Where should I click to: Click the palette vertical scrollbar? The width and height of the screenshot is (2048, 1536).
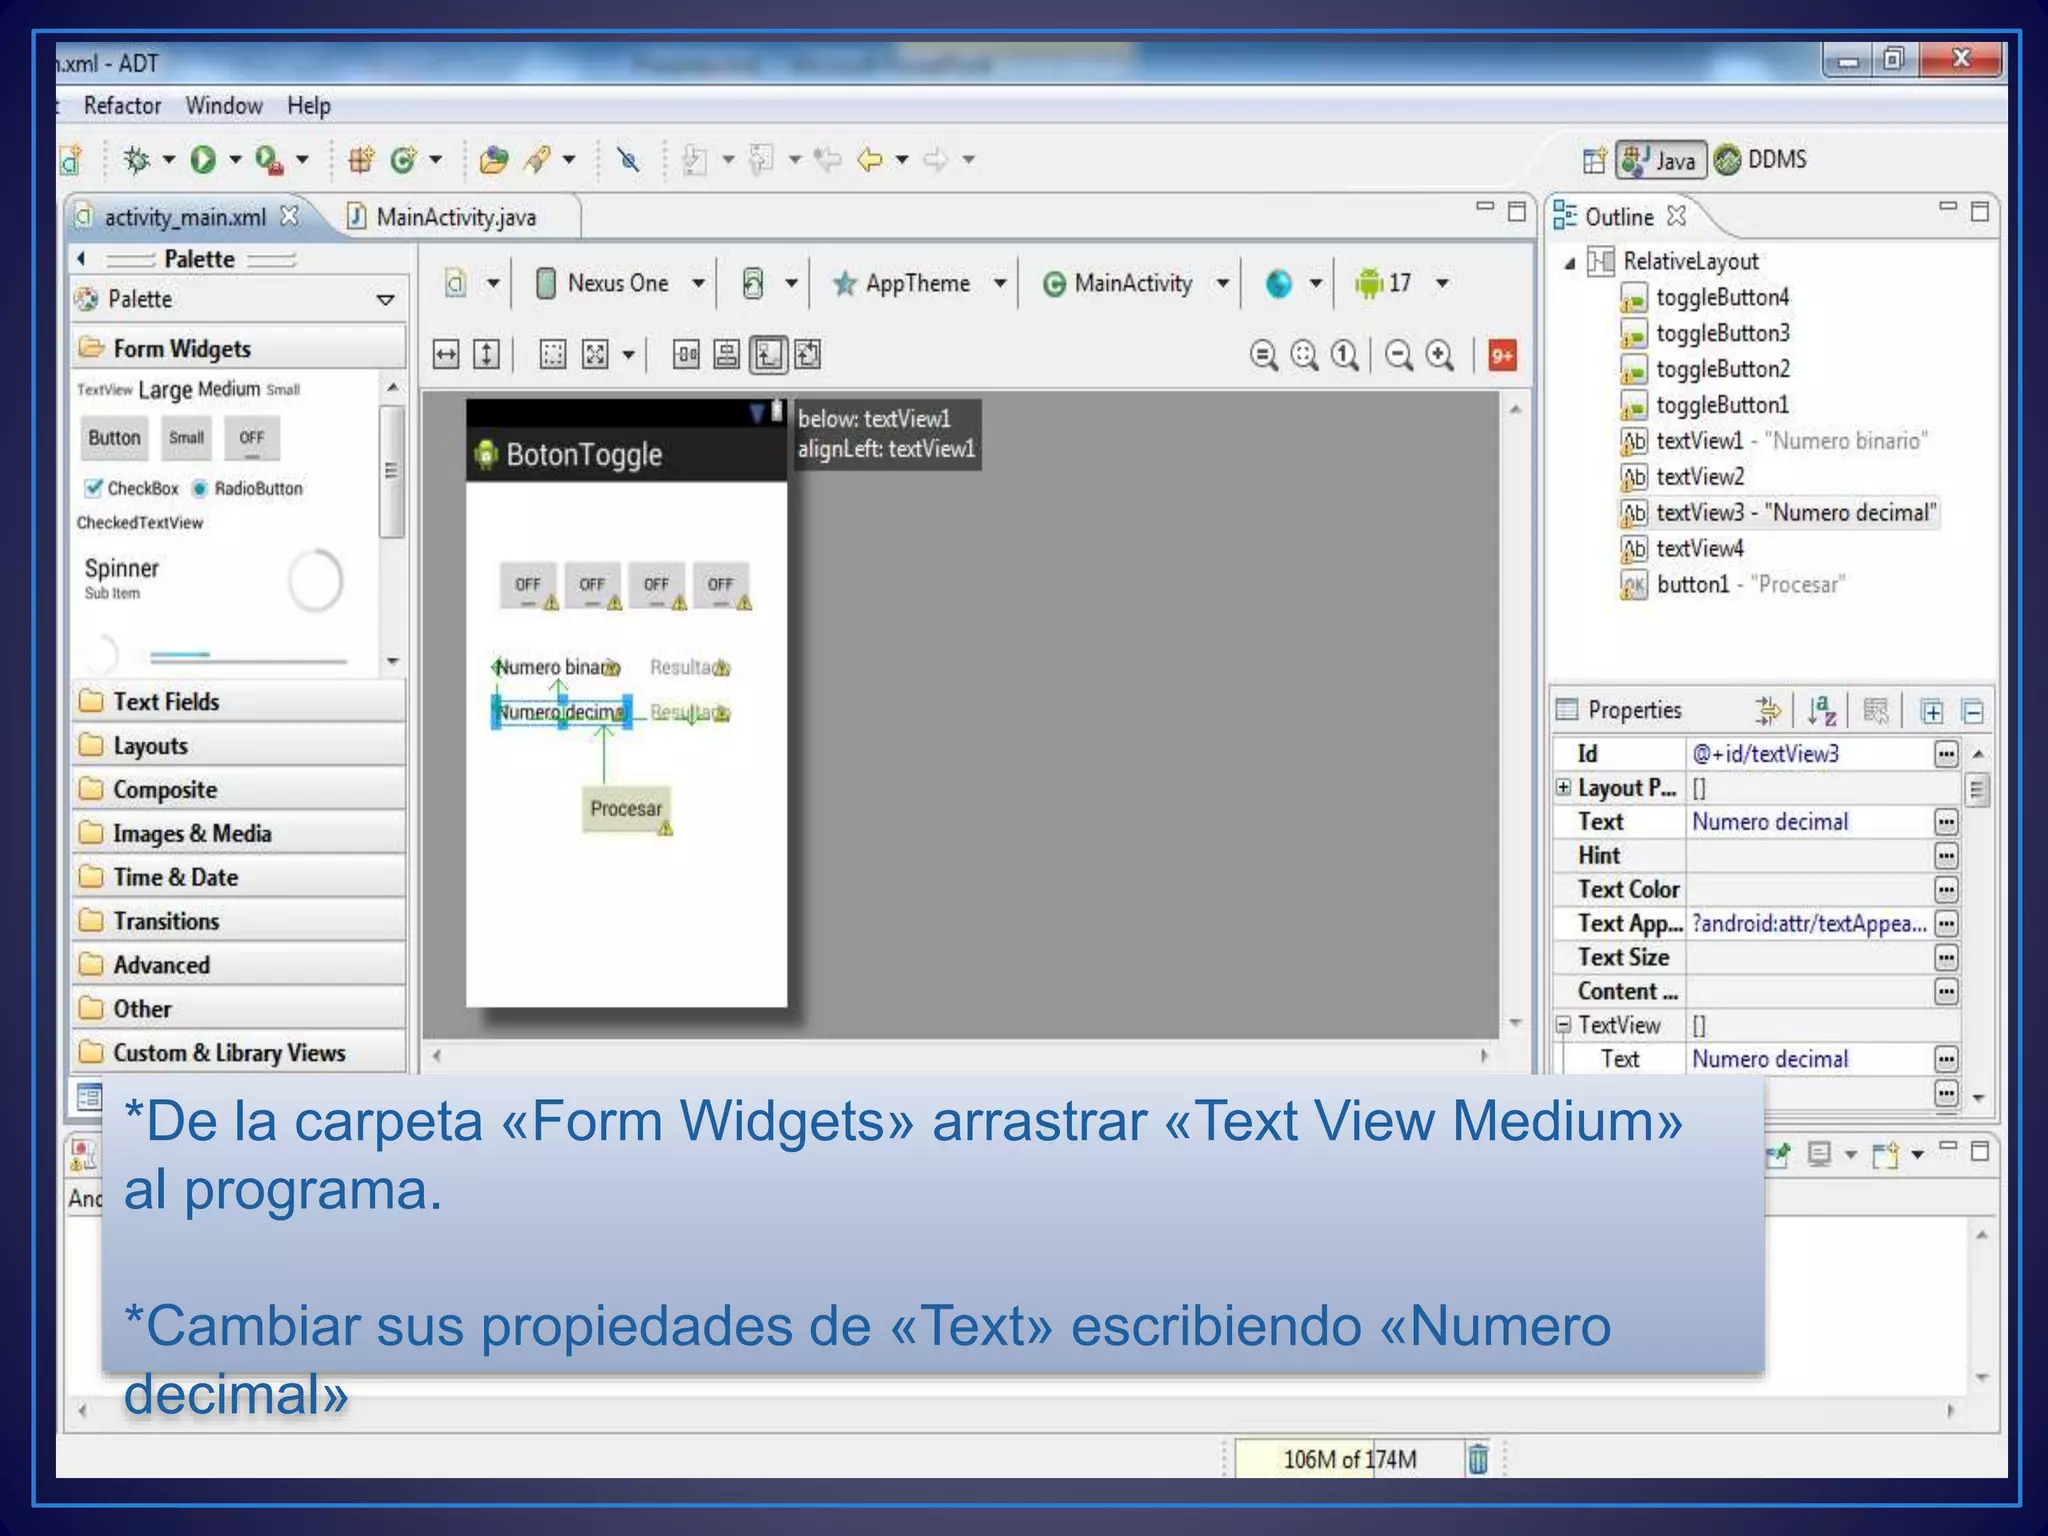click(x=392, y=471)
